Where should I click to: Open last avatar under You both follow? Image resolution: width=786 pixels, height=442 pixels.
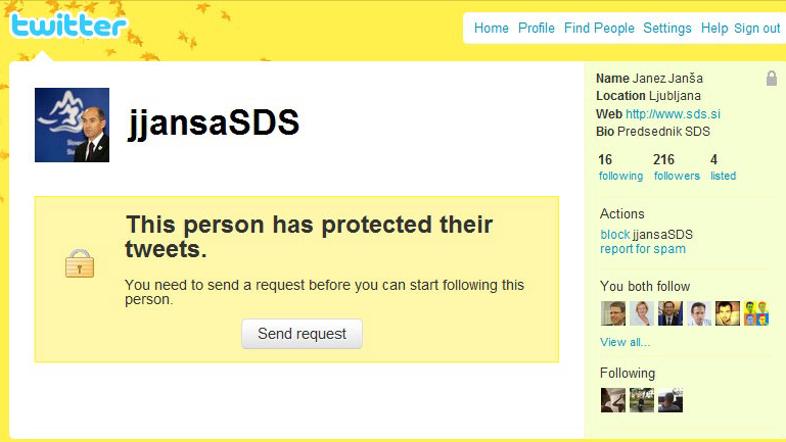(756, 313)
